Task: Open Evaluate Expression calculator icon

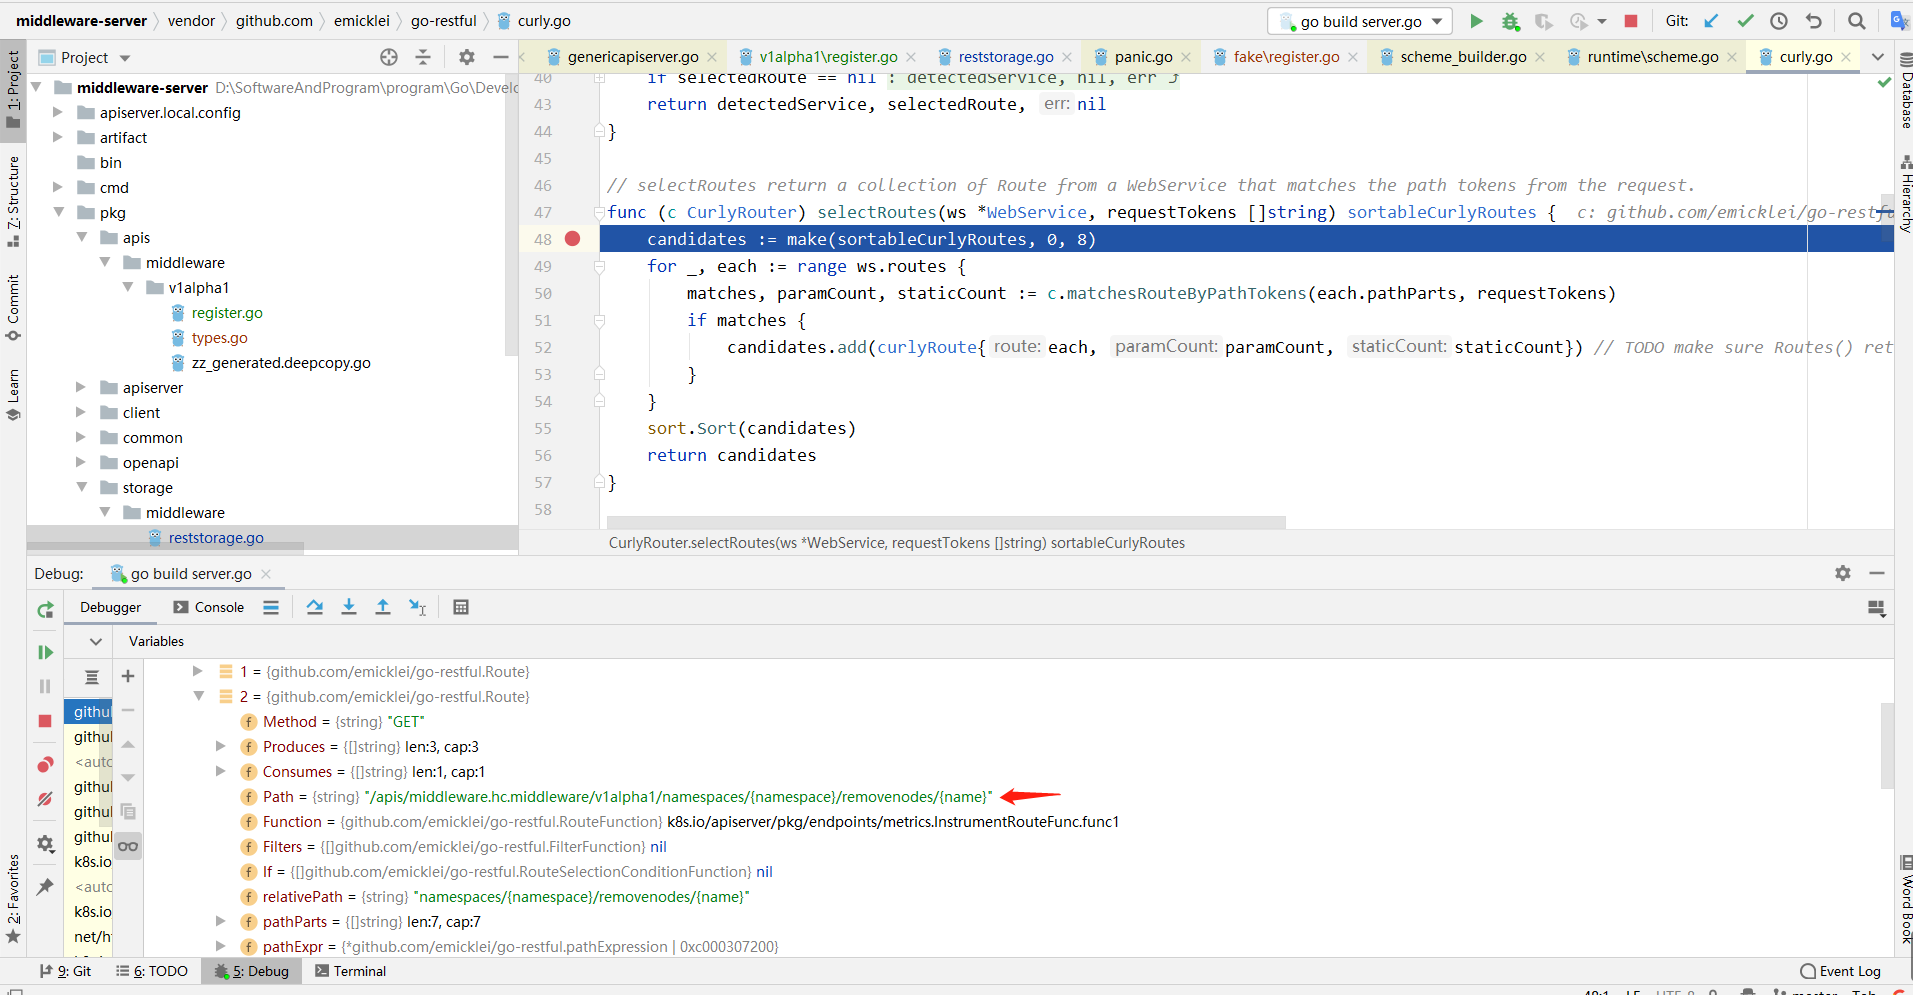Action: click(x=461, y=607)
